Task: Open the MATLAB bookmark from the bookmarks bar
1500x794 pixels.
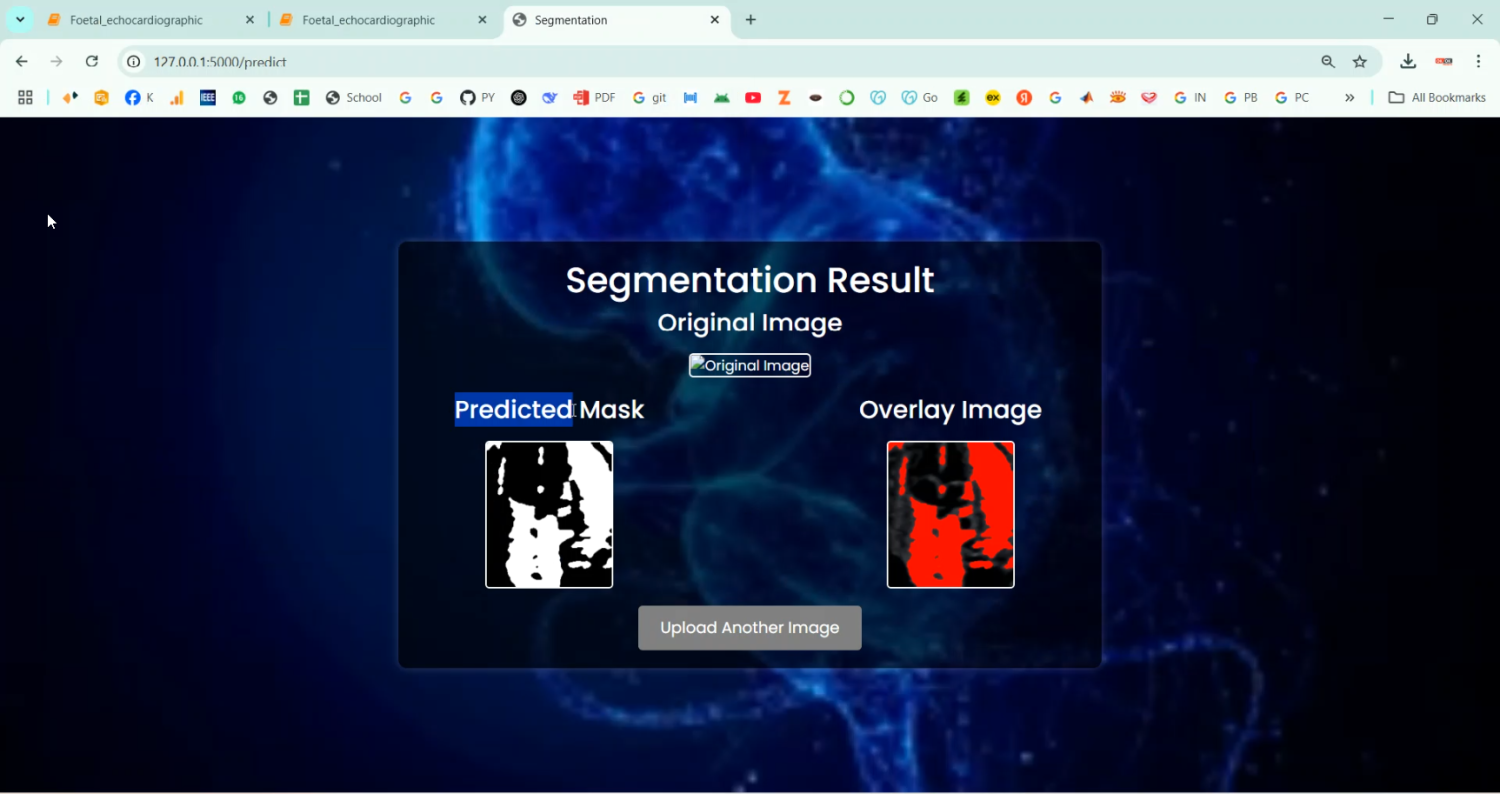Action: pyautogui.click(x=1087, y=97)
